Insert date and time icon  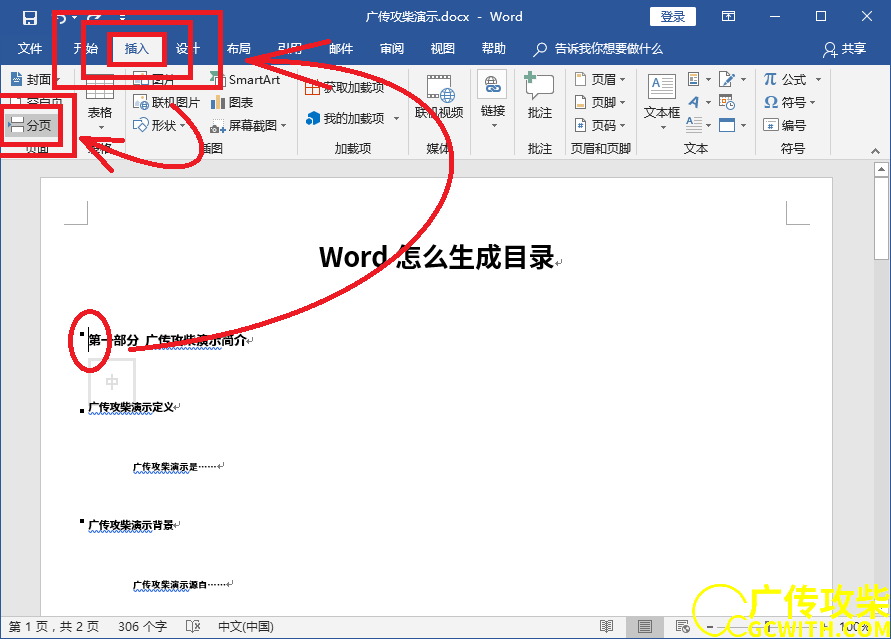point(727,102)
